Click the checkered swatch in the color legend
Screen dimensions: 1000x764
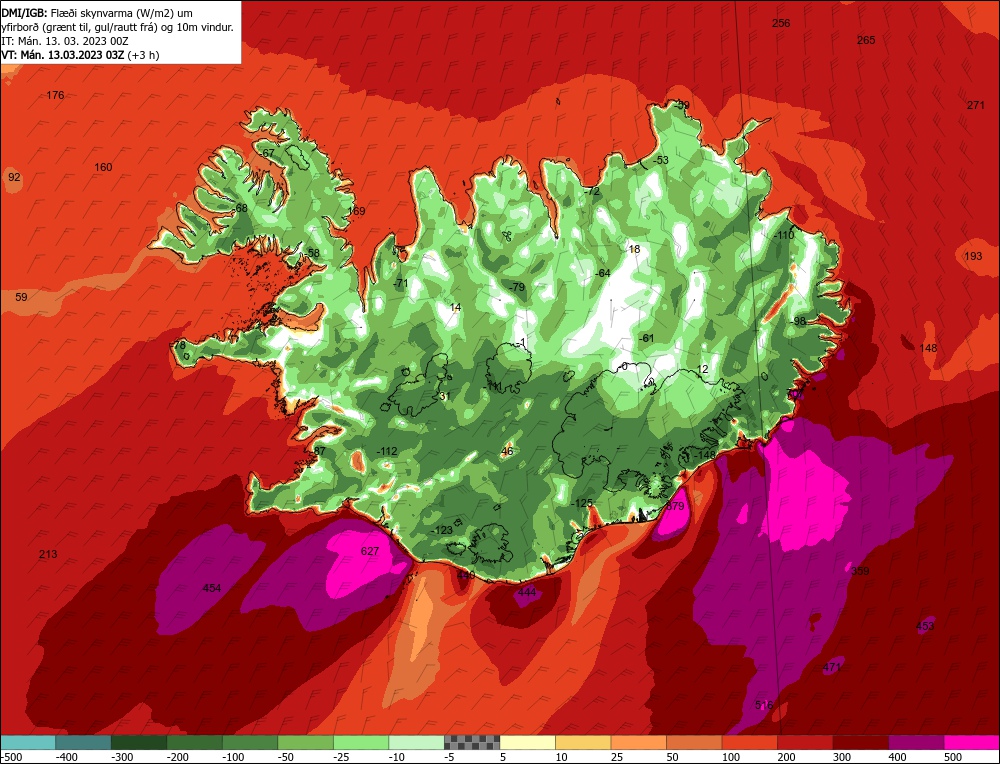(x=472, y=742)
